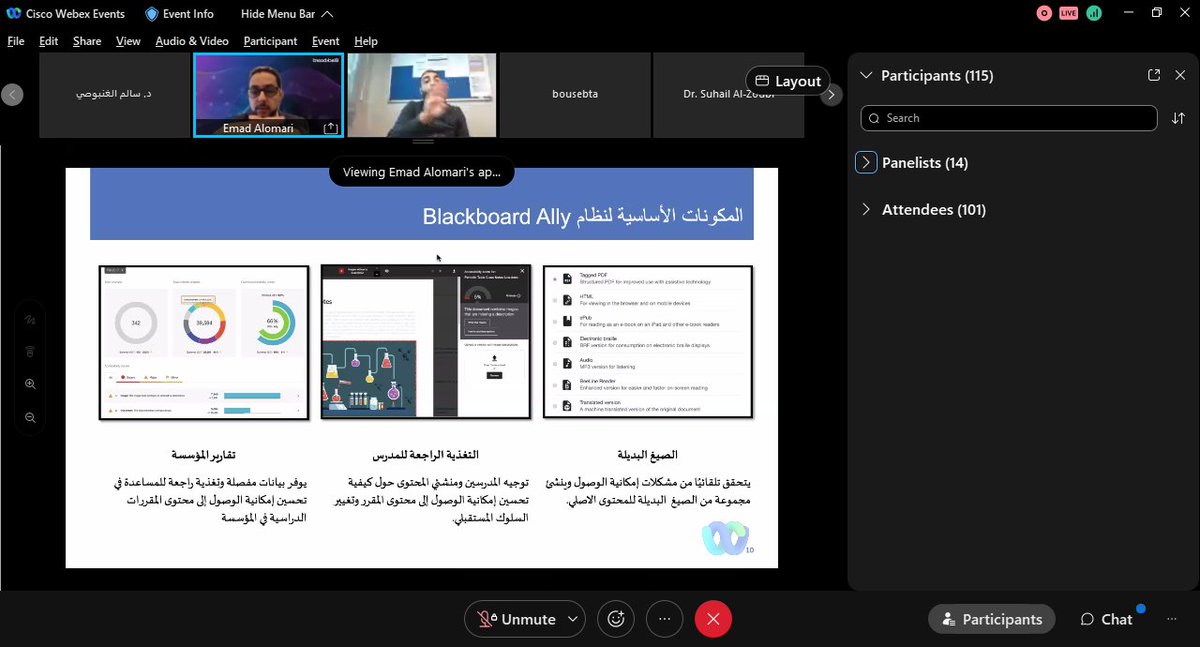Viewport: 1200px width, 647px height.
Task: Click the institutional report dashboard image
Action: click(203, 342)
